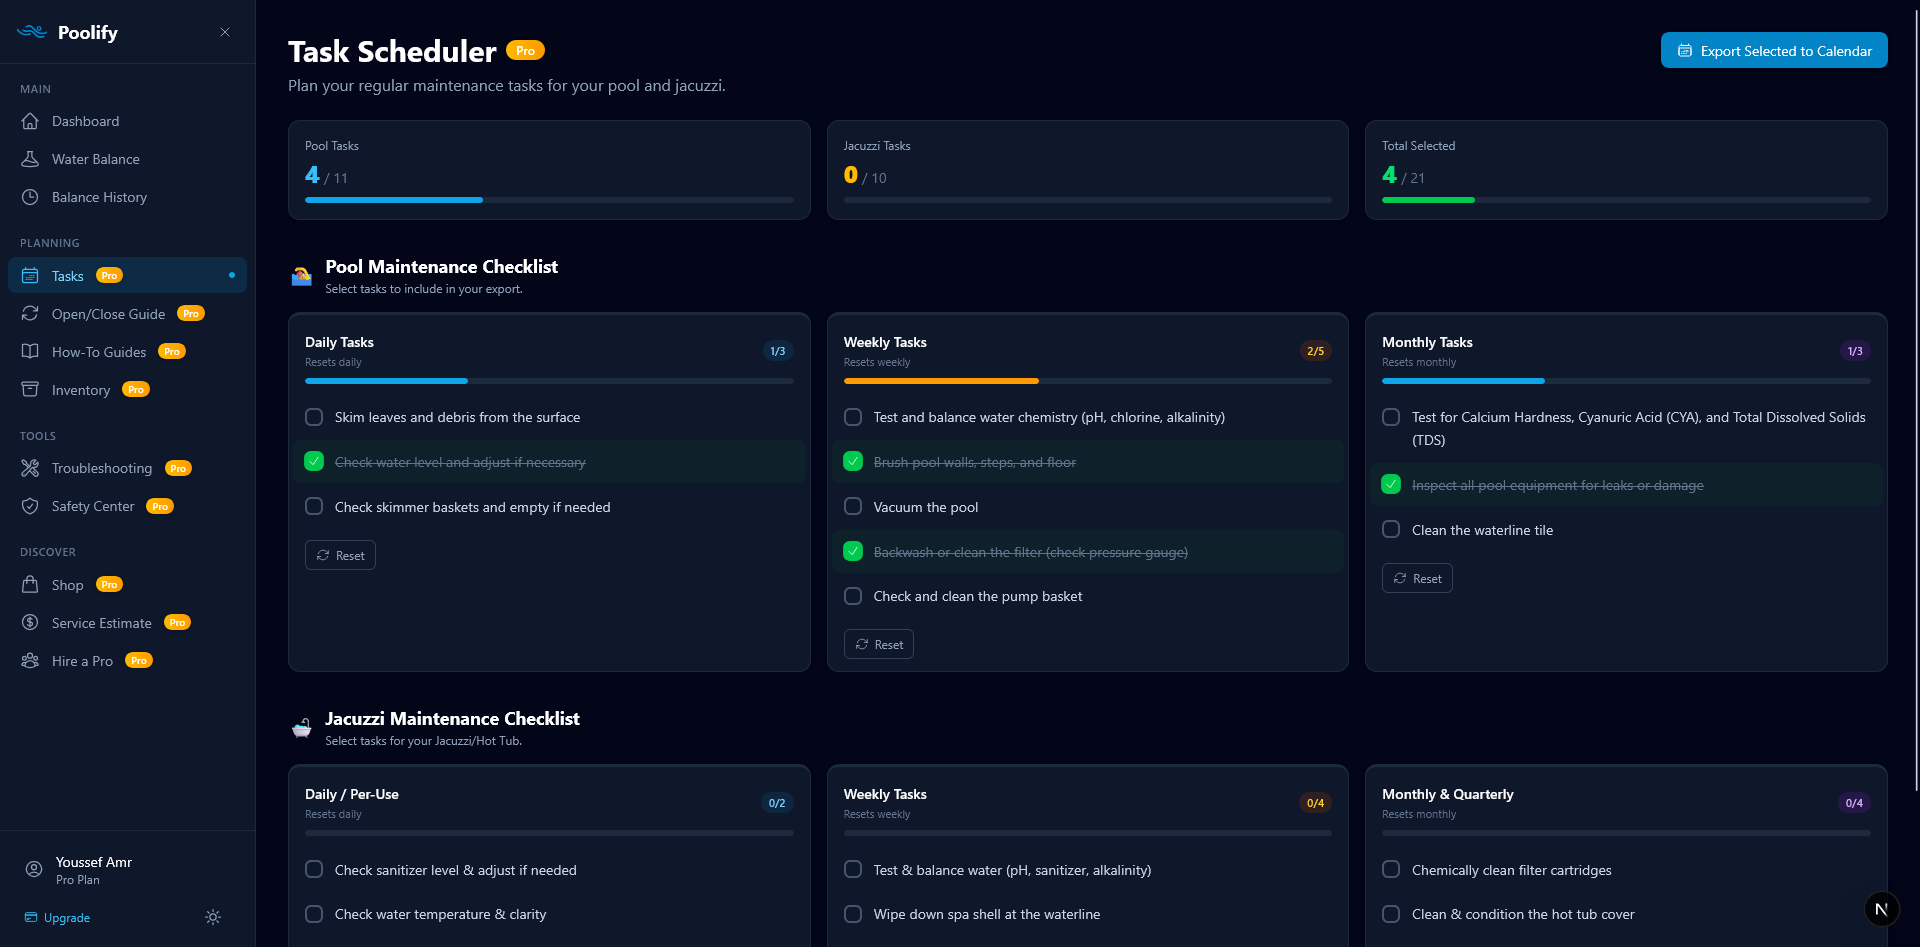Click the Pool Maintenance Checklist pool icon

tap(301, 276)
